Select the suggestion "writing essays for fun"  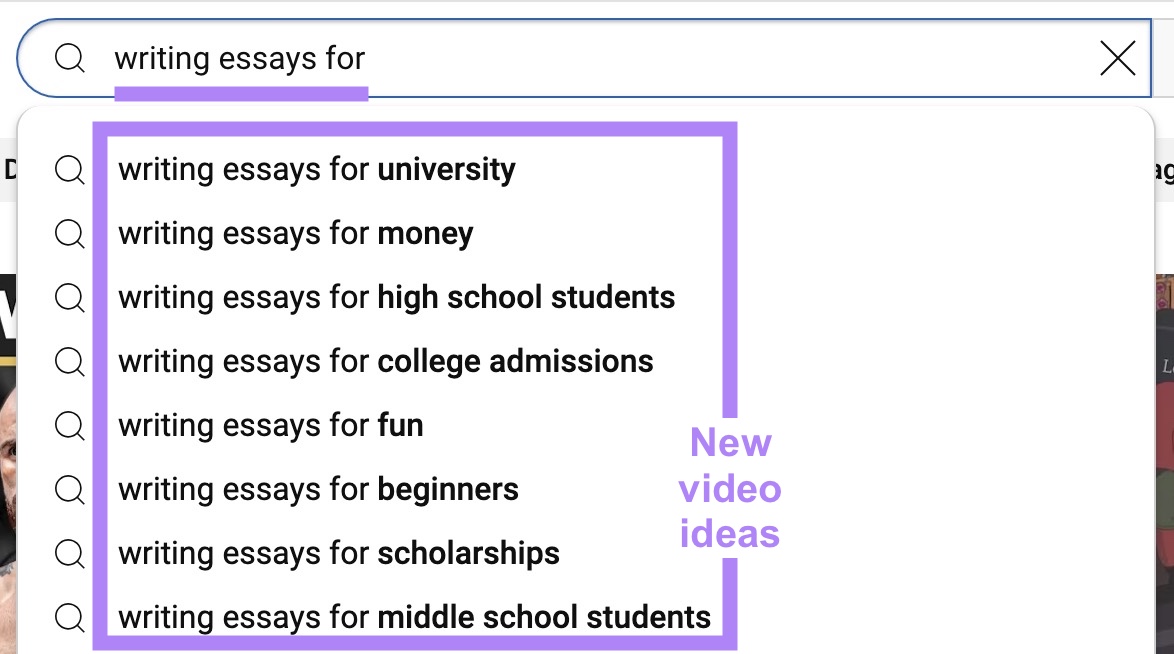click(271, 425)
